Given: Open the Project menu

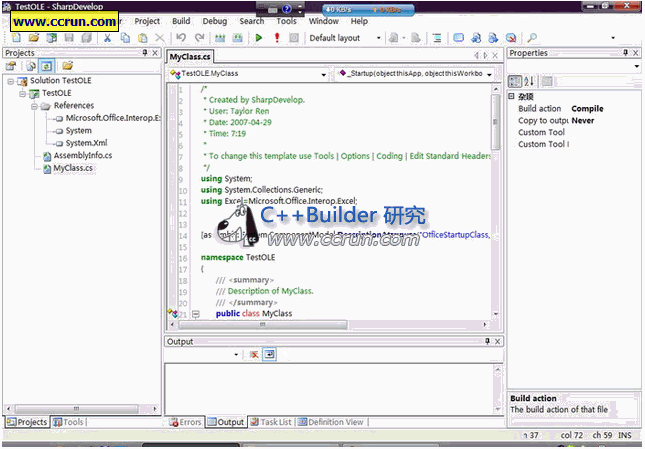Looking at the screenshot, I should (147, 21).
